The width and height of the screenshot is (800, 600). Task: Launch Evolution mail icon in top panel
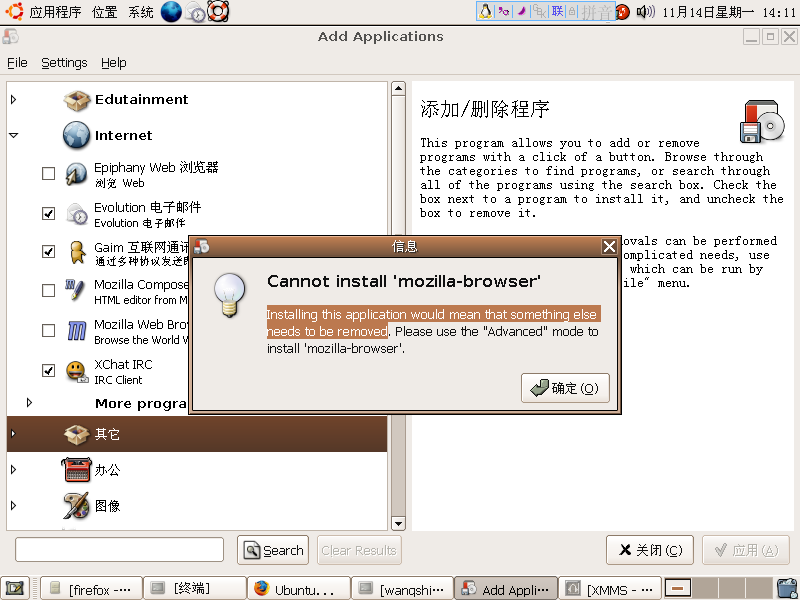[x=195, y=12]
